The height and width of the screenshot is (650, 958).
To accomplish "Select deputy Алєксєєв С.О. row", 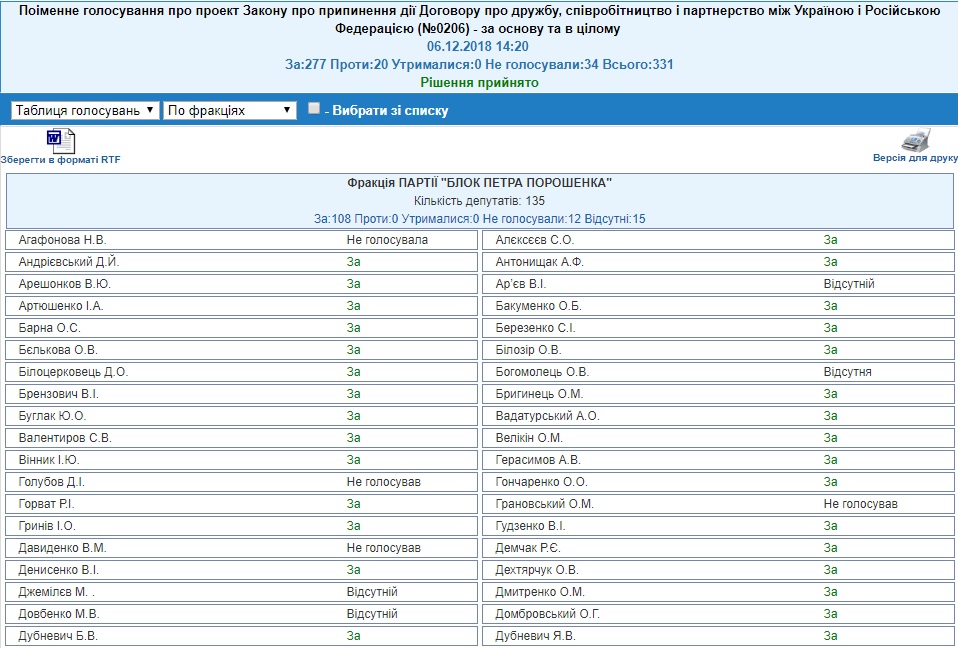I will 534,240.
